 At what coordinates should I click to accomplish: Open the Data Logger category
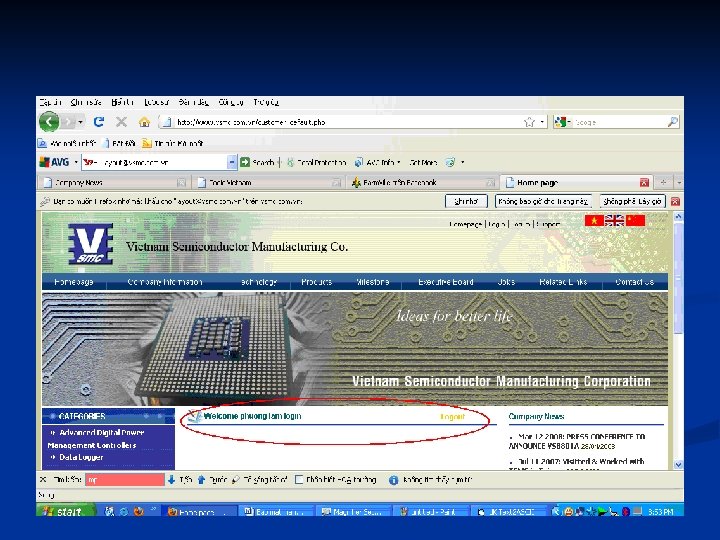[81, 457]
